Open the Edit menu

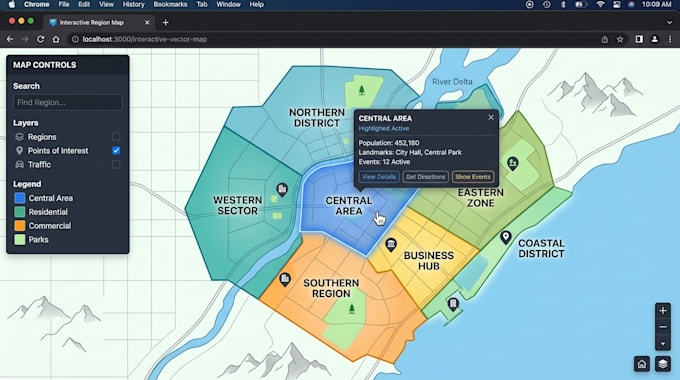coord(84,4)
